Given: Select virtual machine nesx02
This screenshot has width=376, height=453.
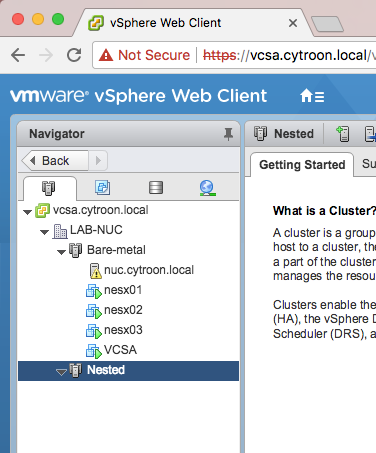Looking at the screenshot, I should [x=123, y=310].
